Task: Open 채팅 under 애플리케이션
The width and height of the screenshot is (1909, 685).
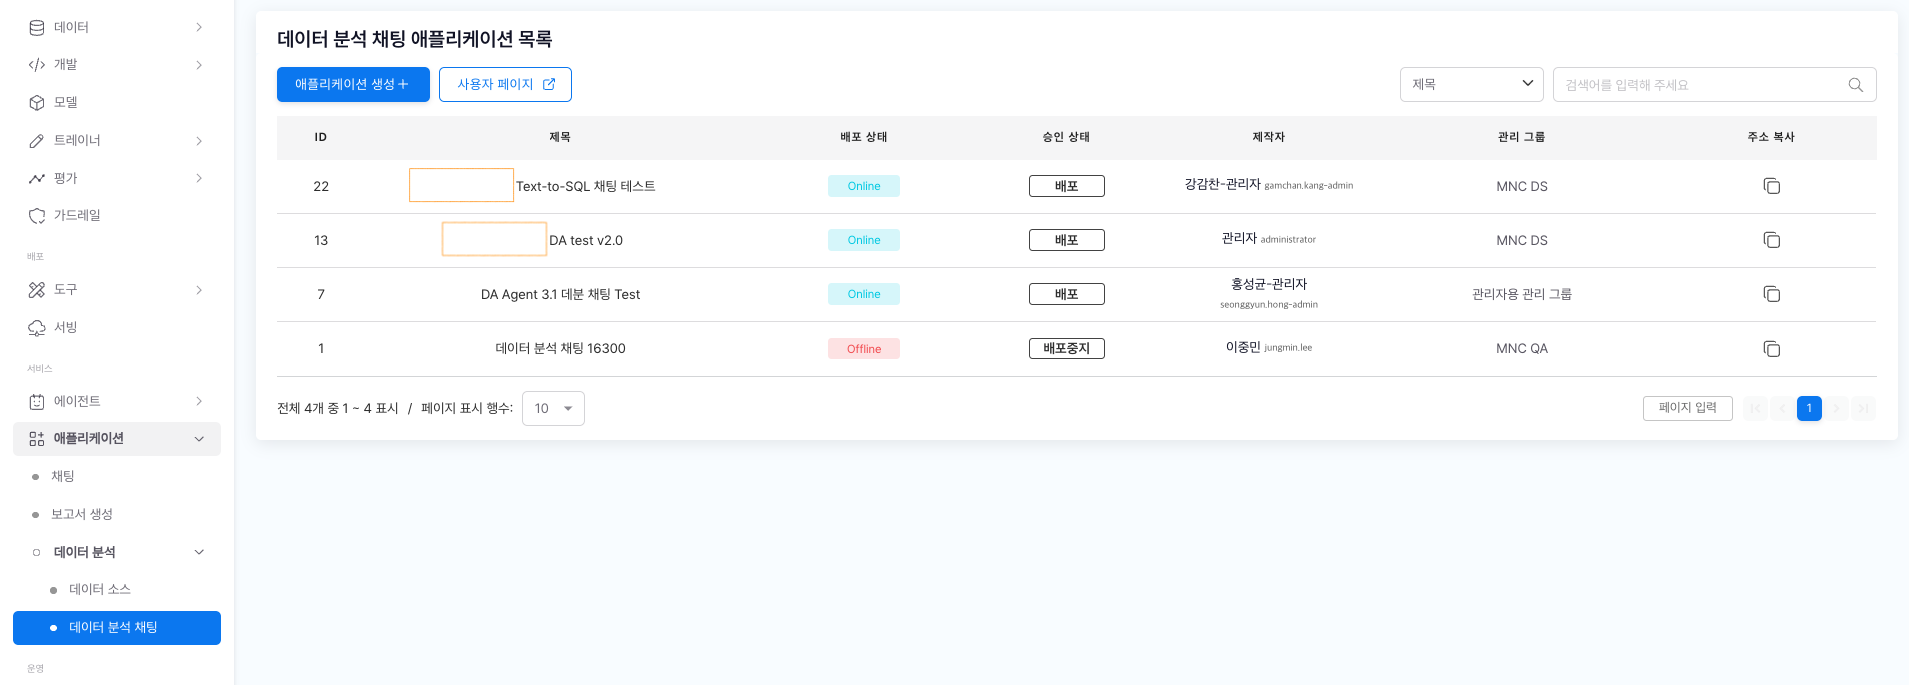Action: click(63, 476)
